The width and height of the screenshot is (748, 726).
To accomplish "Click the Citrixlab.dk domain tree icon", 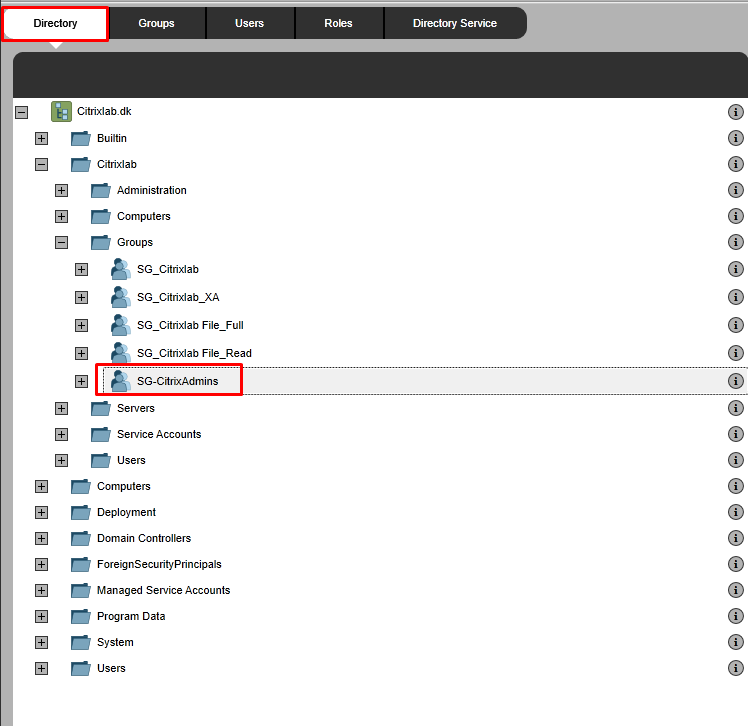I will pyautogui.click(x=62, y=112).
